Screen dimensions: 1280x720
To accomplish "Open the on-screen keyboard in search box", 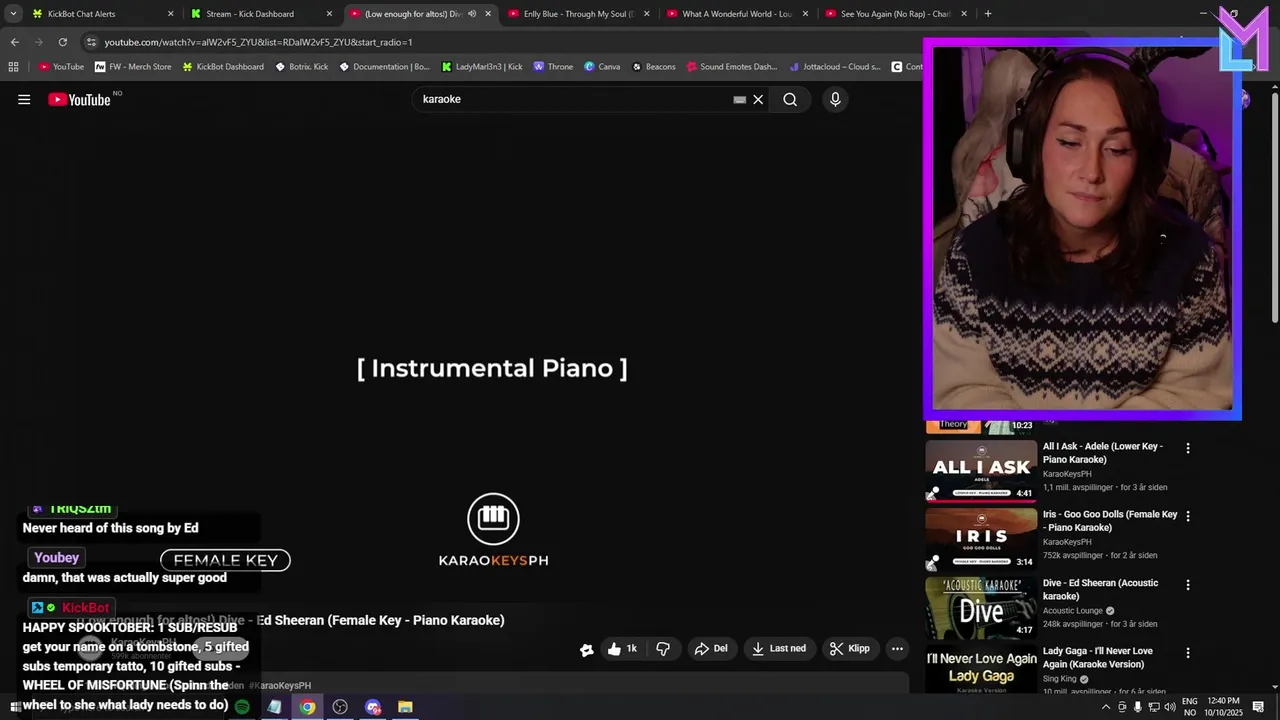I will 739,99.
